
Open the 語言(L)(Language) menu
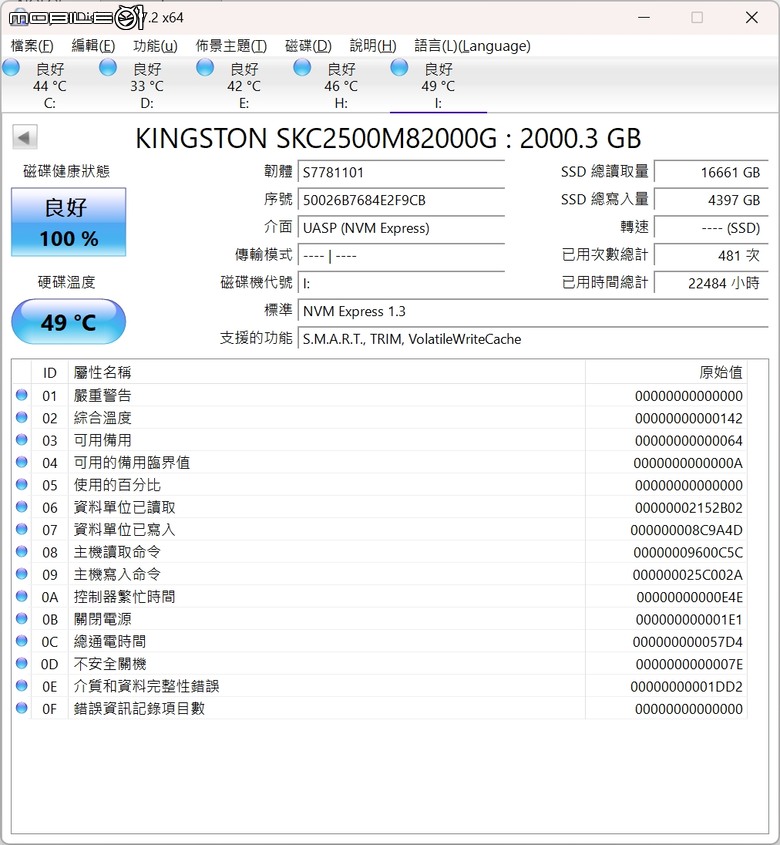pyautogui.click(x=472, y=46)
